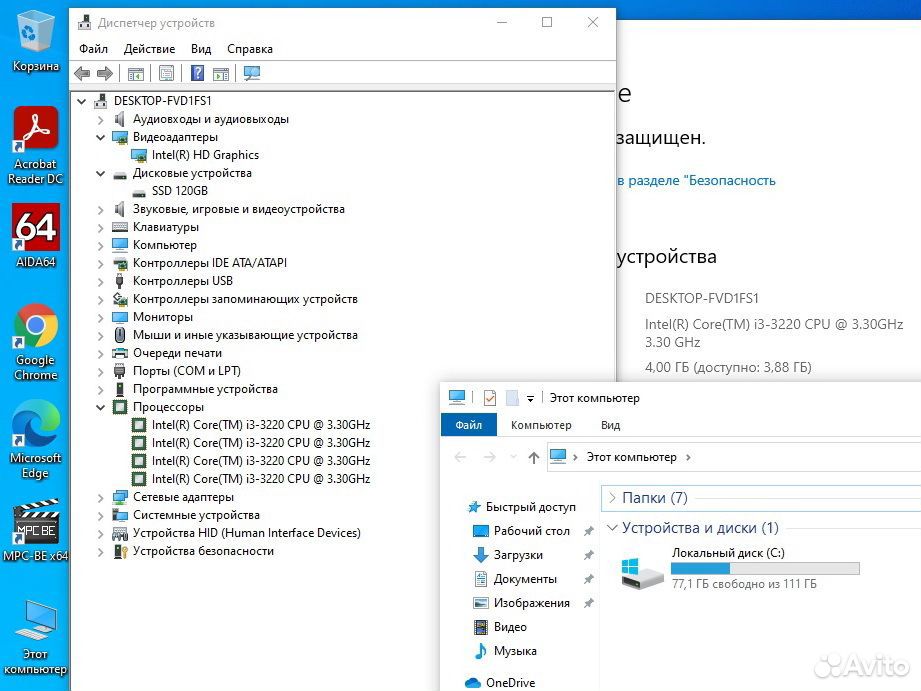Open Изображения in Quick access
The image size is (921, 691).
(x=532, y=603)
